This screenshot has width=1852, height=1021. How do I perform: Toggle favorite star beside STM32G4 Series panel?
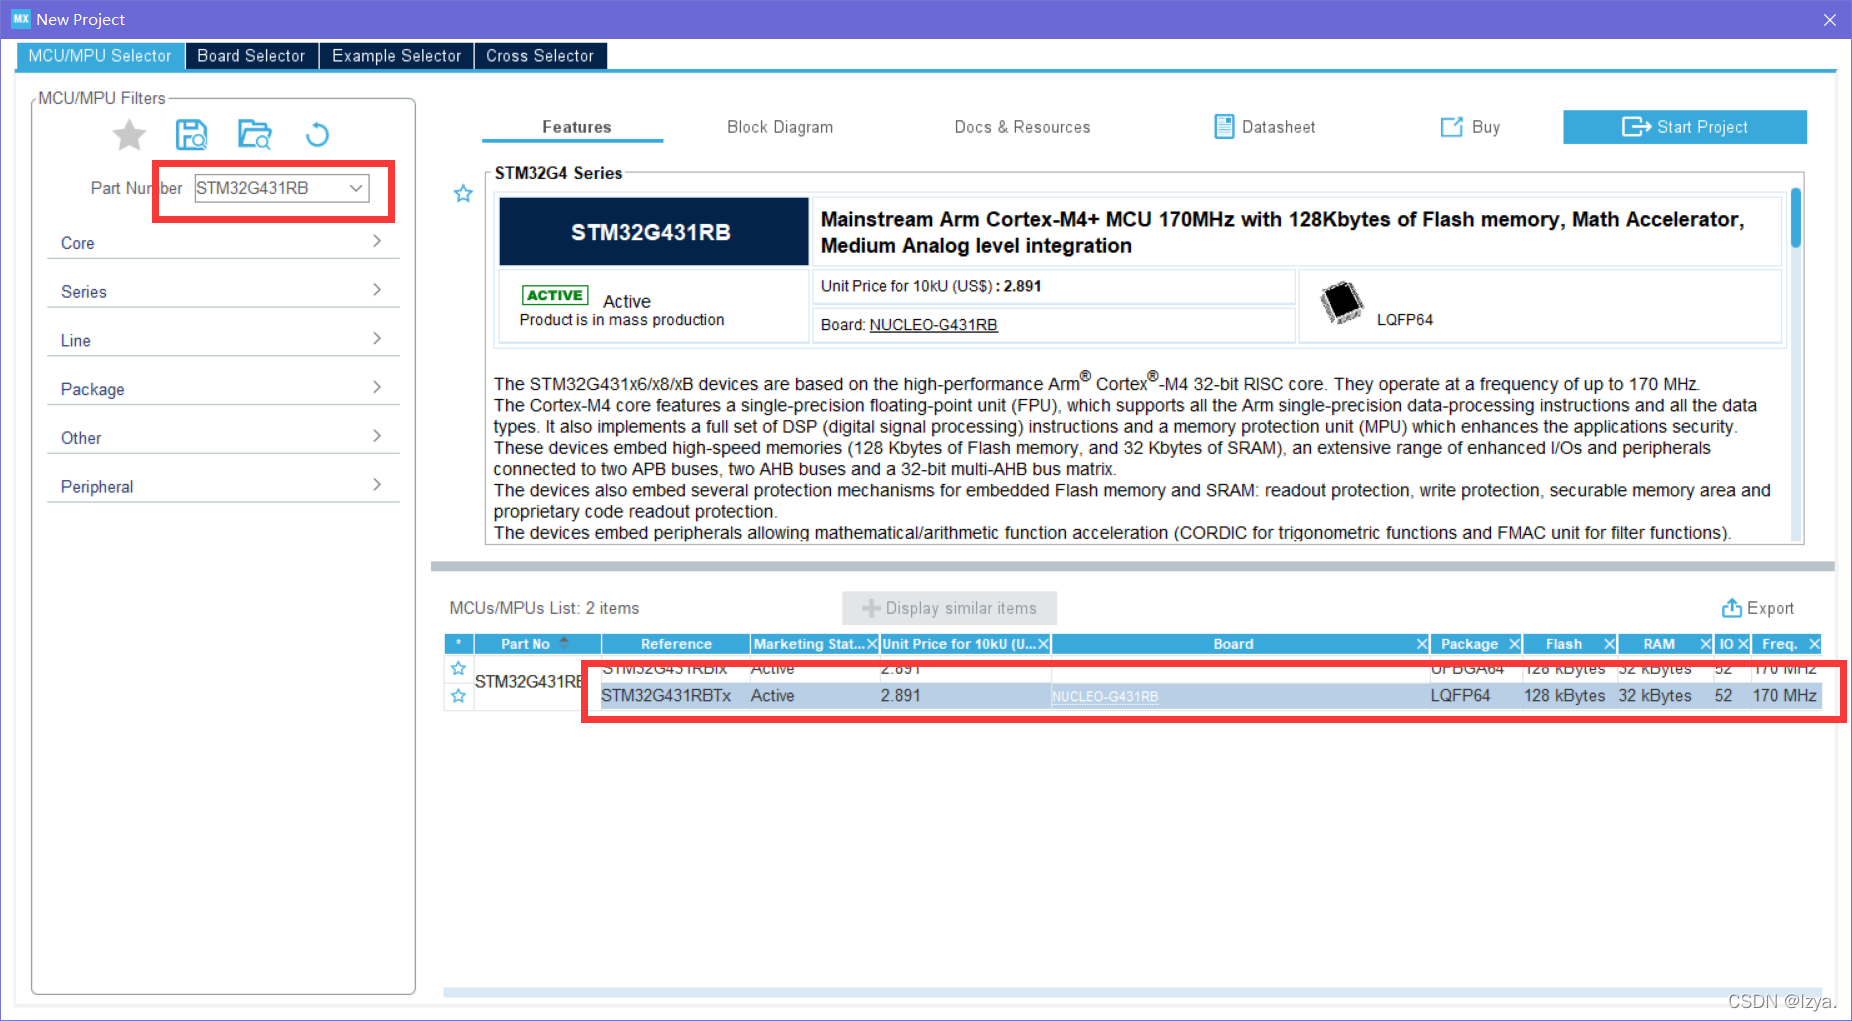point(463,194)
